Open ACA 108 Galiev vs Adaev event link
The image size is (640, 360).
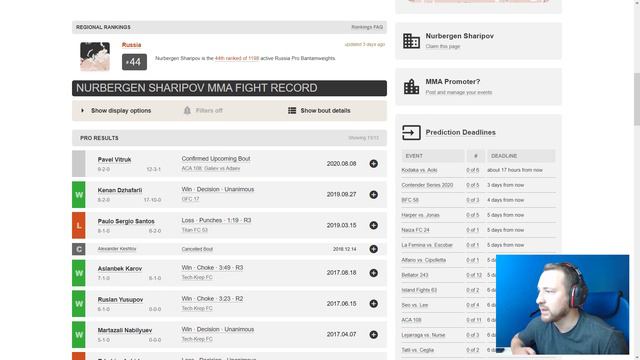pos(211,168)
